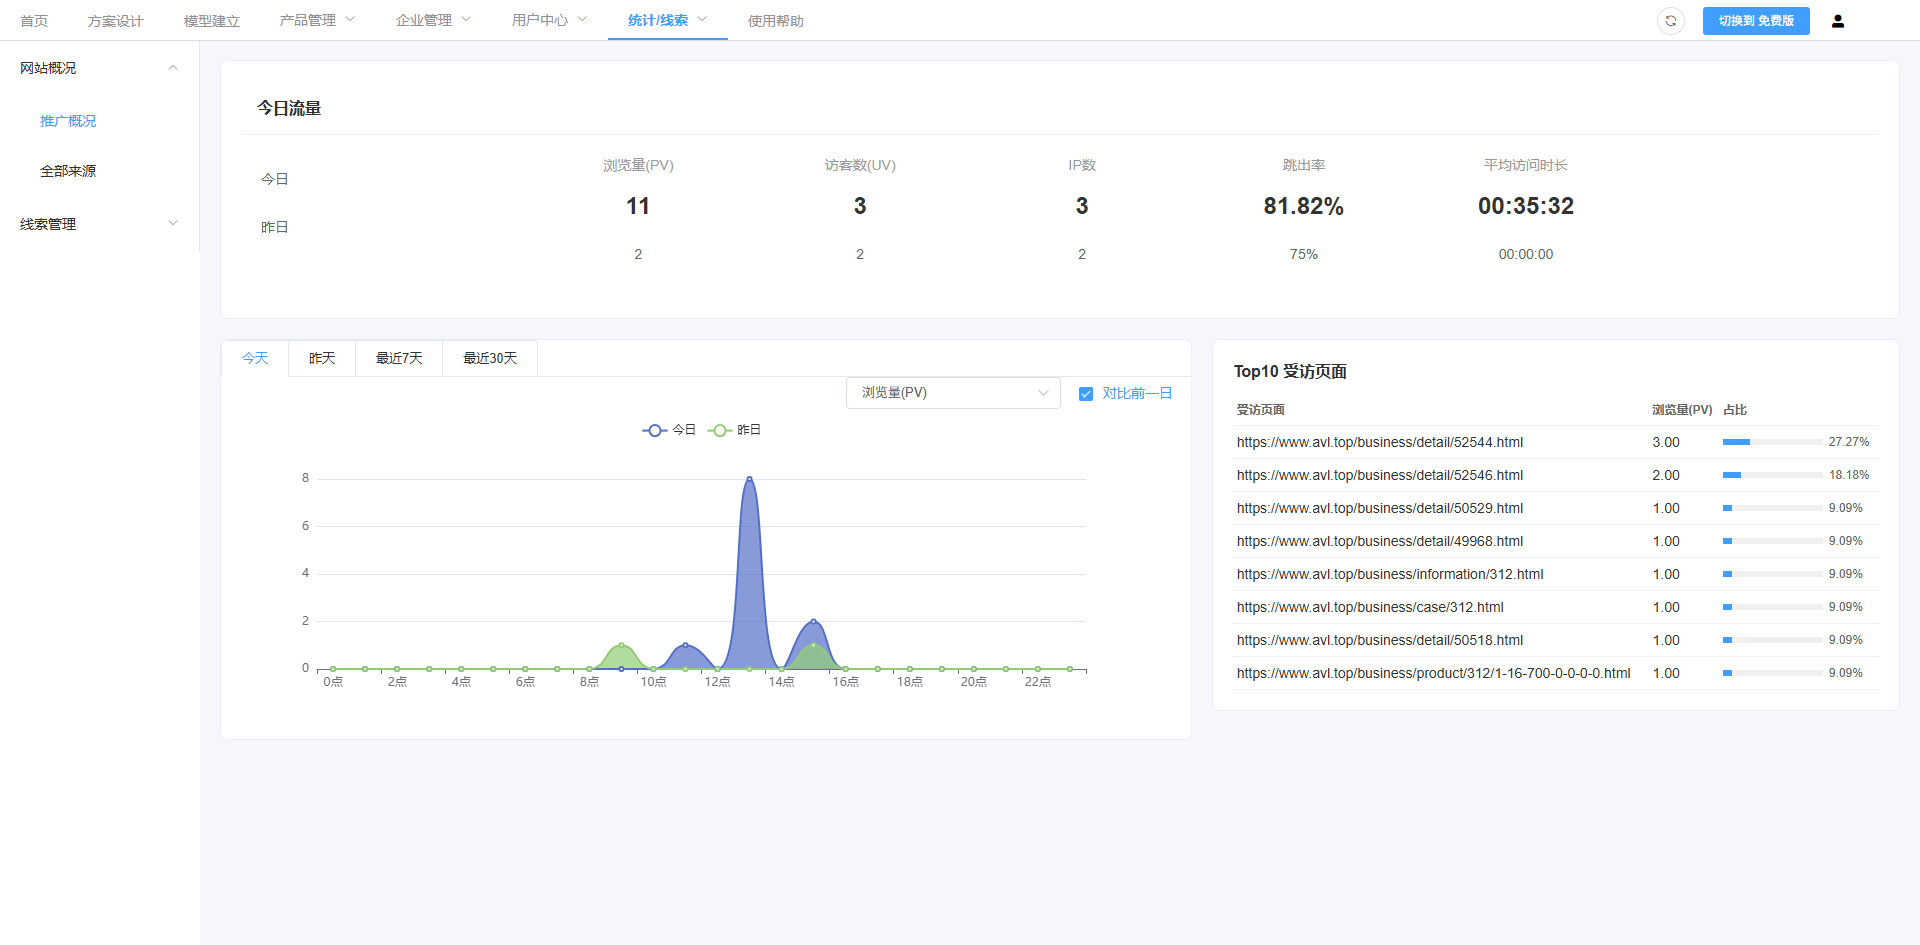
Task: Click the detail/49968.html page URL
Action: tap(1380, 541)
